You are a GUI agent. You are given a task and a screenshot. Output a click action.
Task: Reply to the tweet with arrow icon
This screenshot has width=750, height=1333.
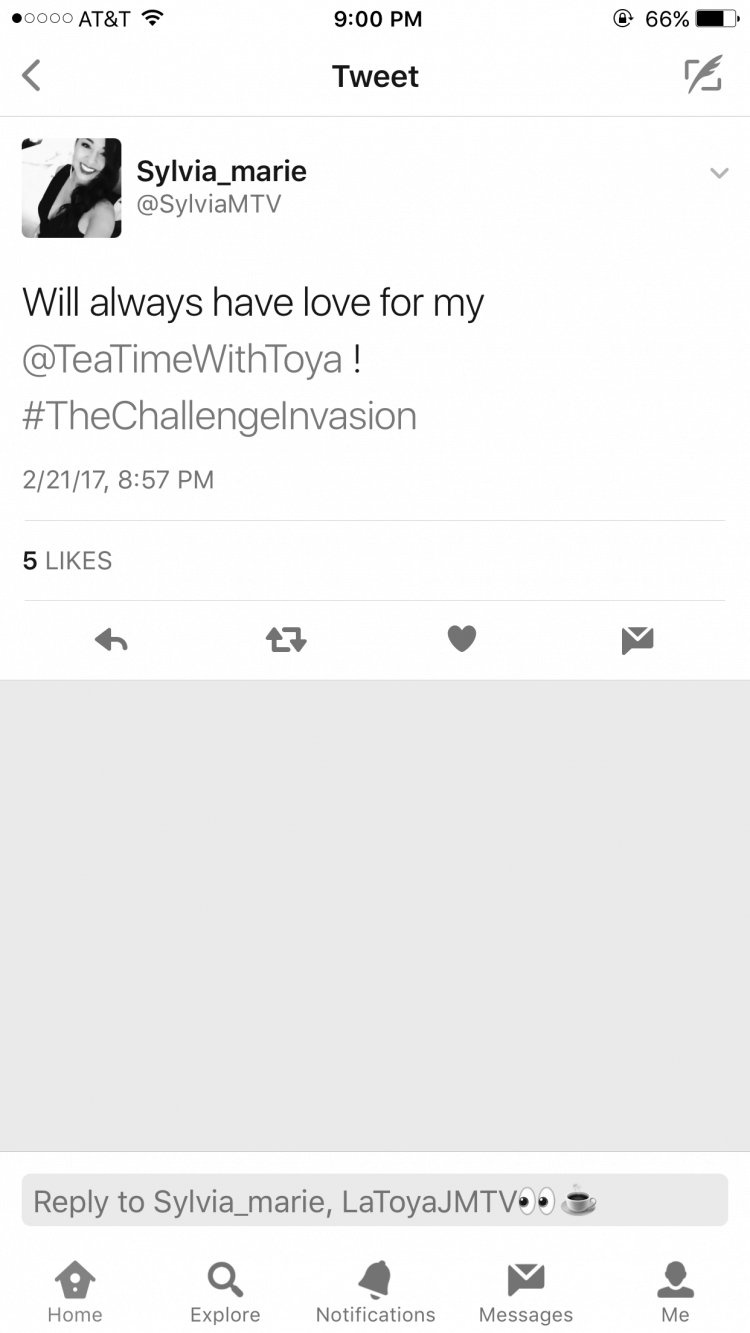point(111,640)
